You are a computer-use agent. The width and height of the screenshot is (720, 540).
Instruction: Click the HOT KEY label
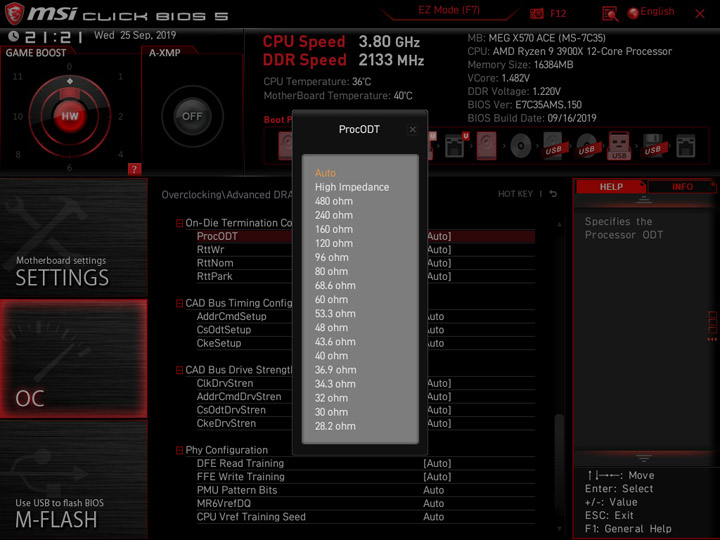point(515,194)
